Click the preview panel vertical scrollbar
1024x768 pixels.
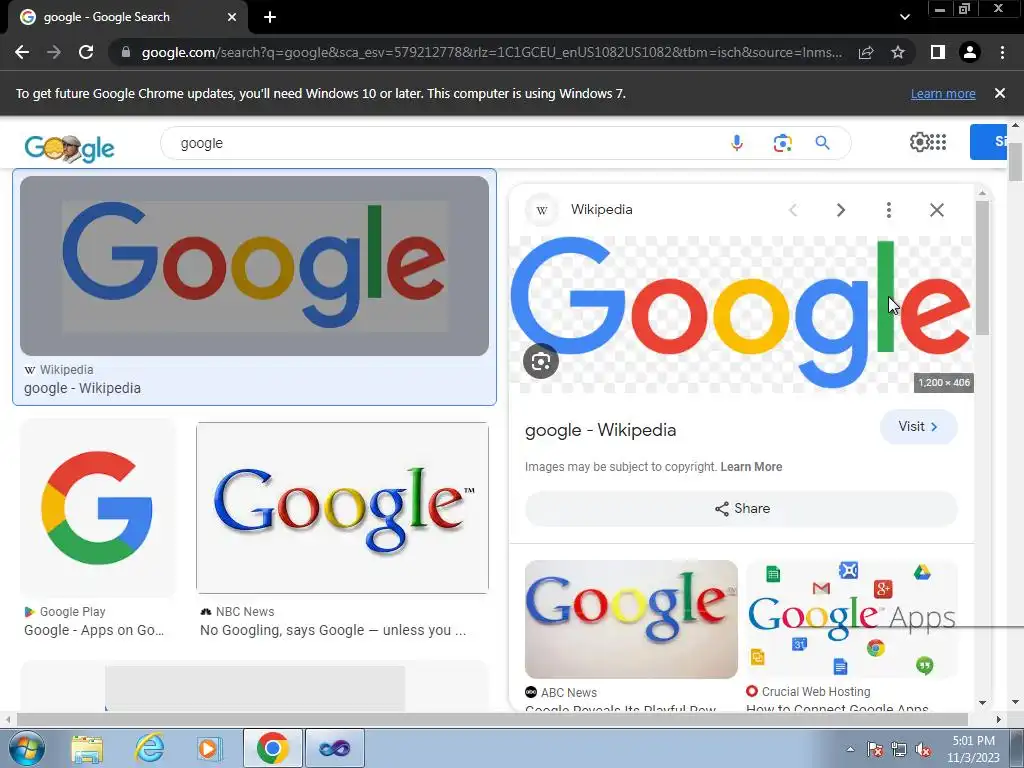tap(982, 268)
